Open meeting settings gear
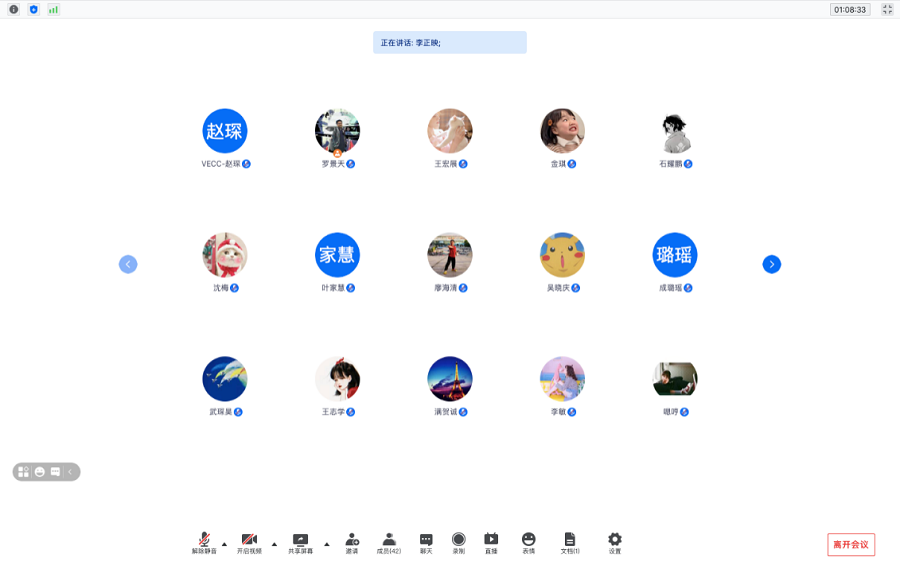 615,542
